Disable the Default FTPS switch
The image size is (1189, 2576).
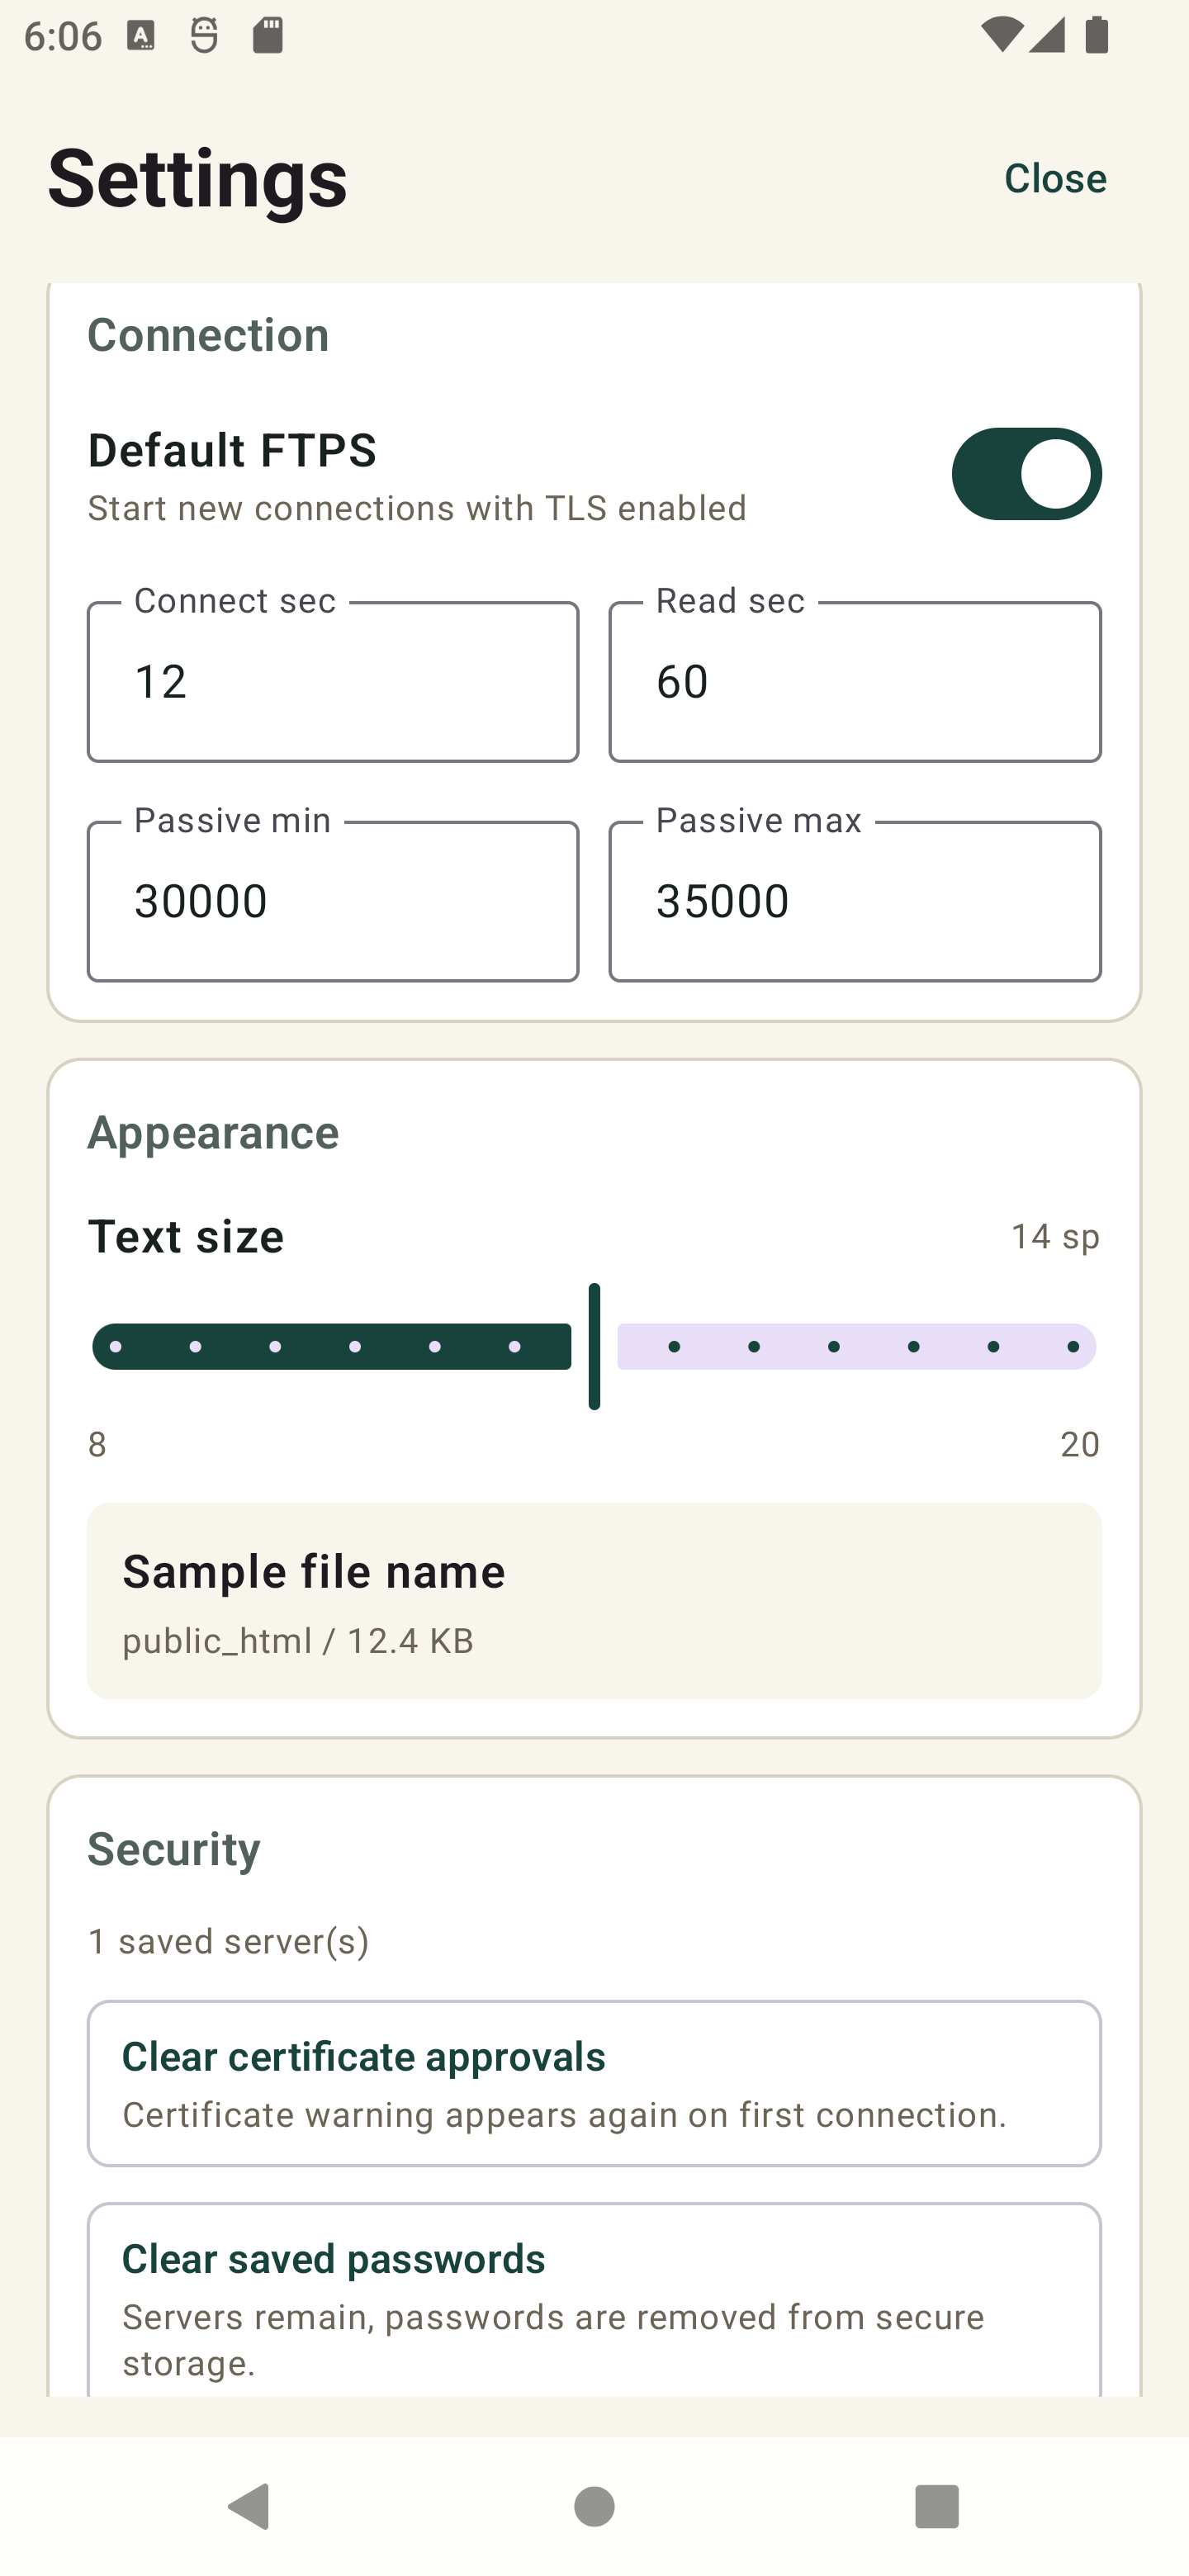tap(1026, 474)
